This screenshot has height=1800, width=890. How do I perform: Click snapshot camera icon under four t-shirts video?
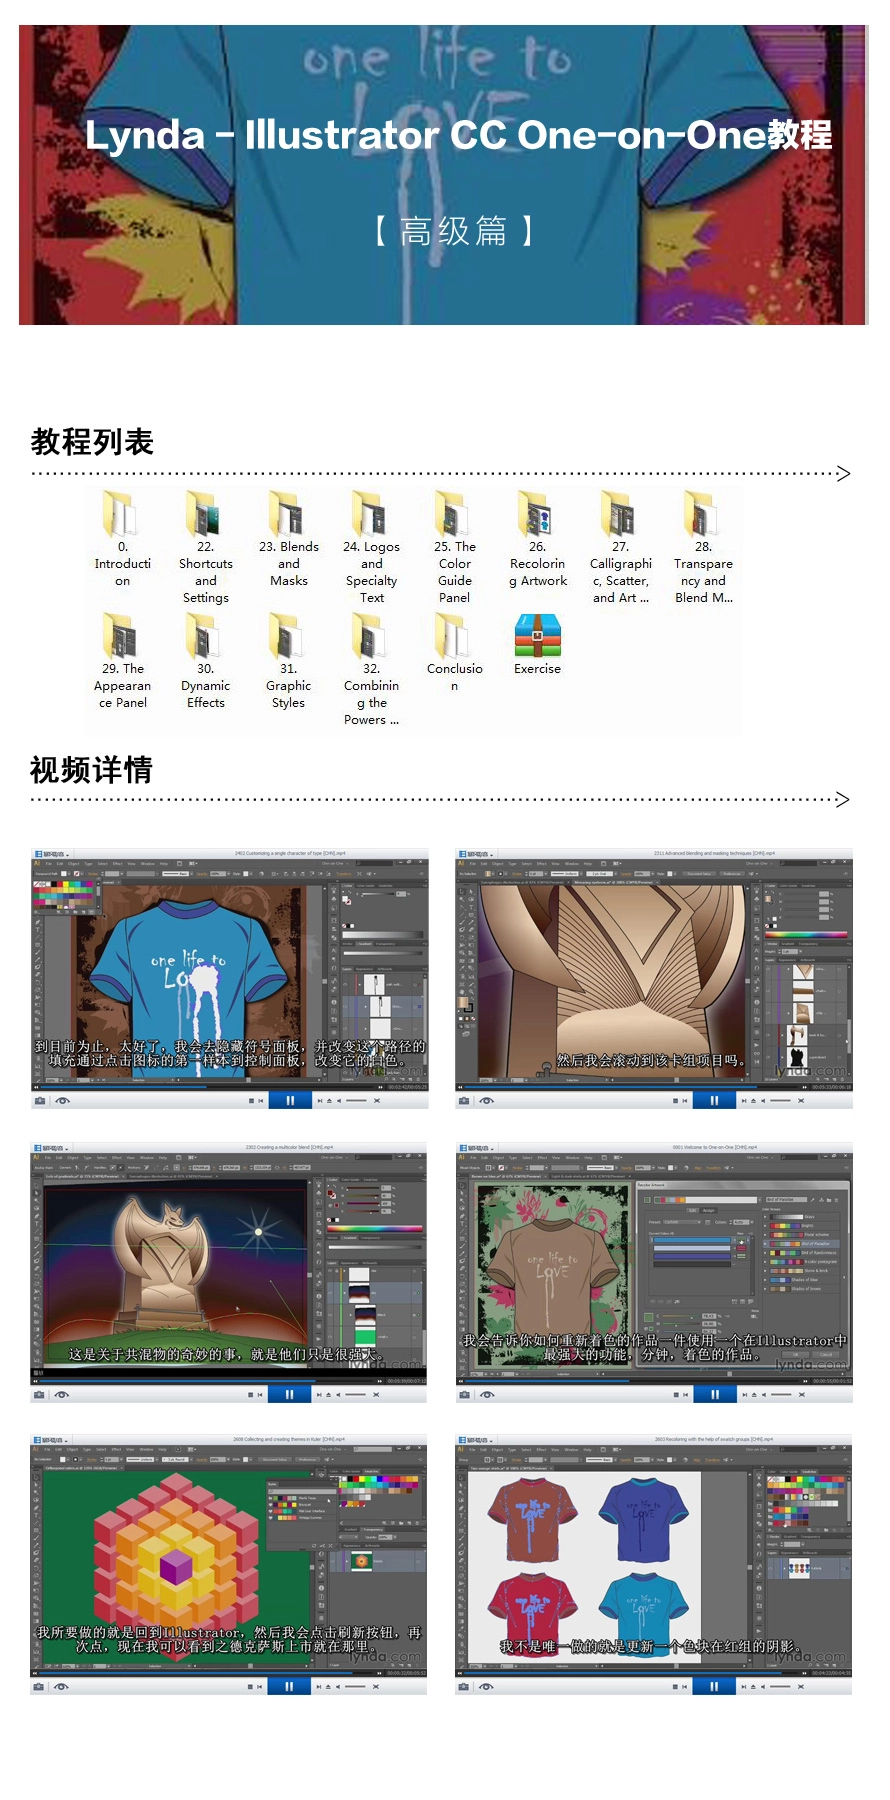click(465, 1686)
